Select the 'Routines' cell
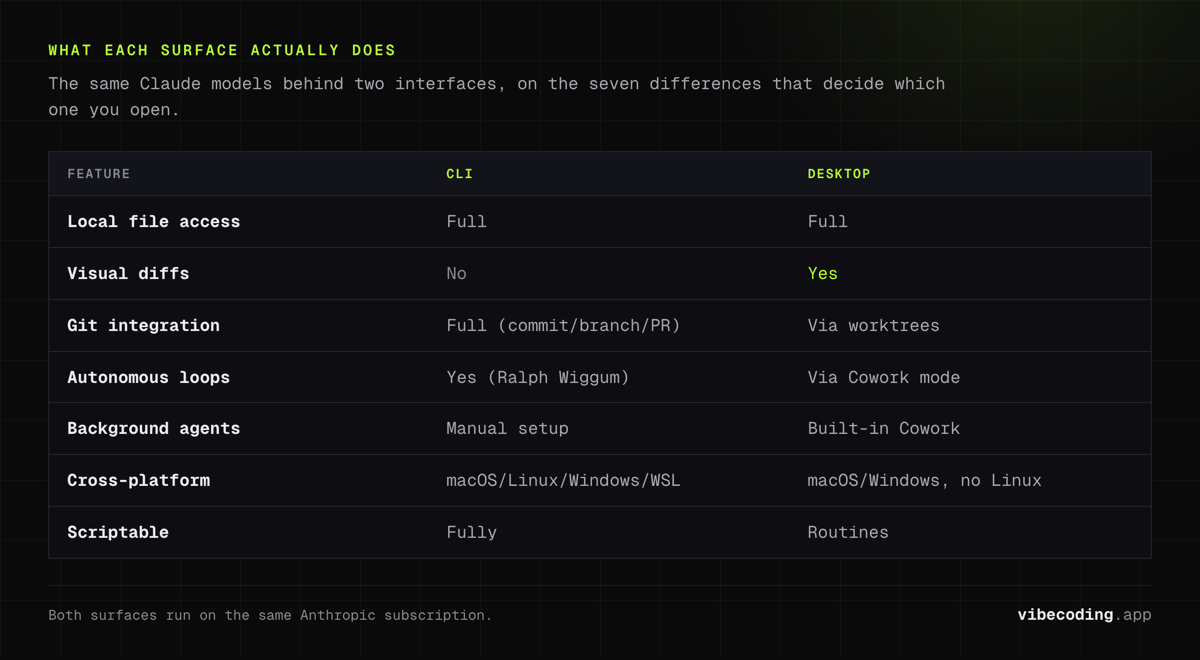Viewport: 1200px width, 660px height. [x=848, y=533]
